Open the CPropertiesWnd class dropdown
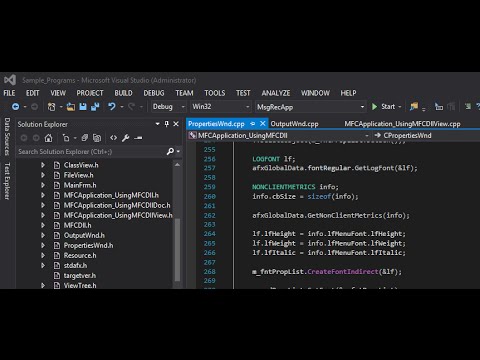 click(427, 136)
